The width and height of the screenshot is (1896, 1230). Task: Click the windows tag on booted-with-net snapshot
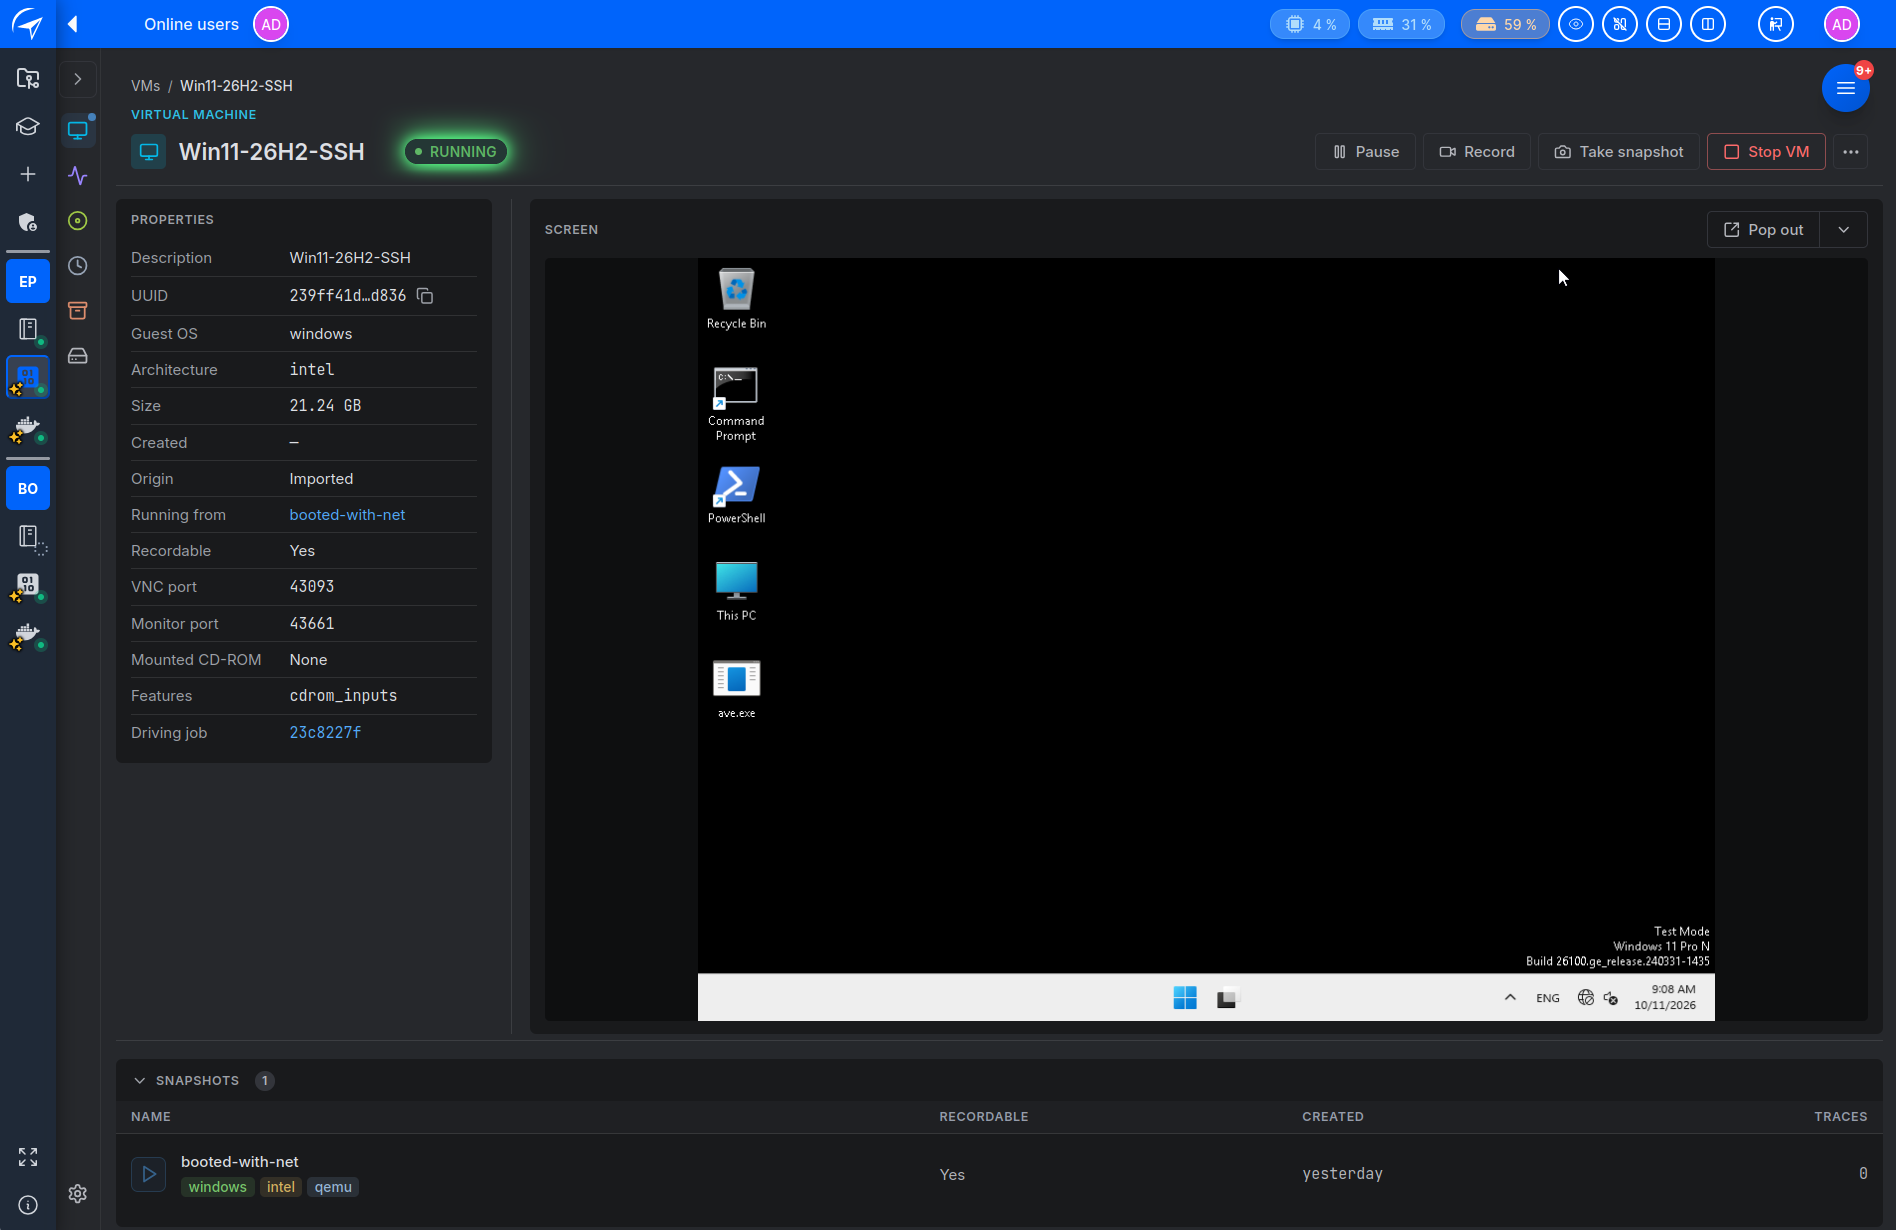click(x=217, y=1187)
